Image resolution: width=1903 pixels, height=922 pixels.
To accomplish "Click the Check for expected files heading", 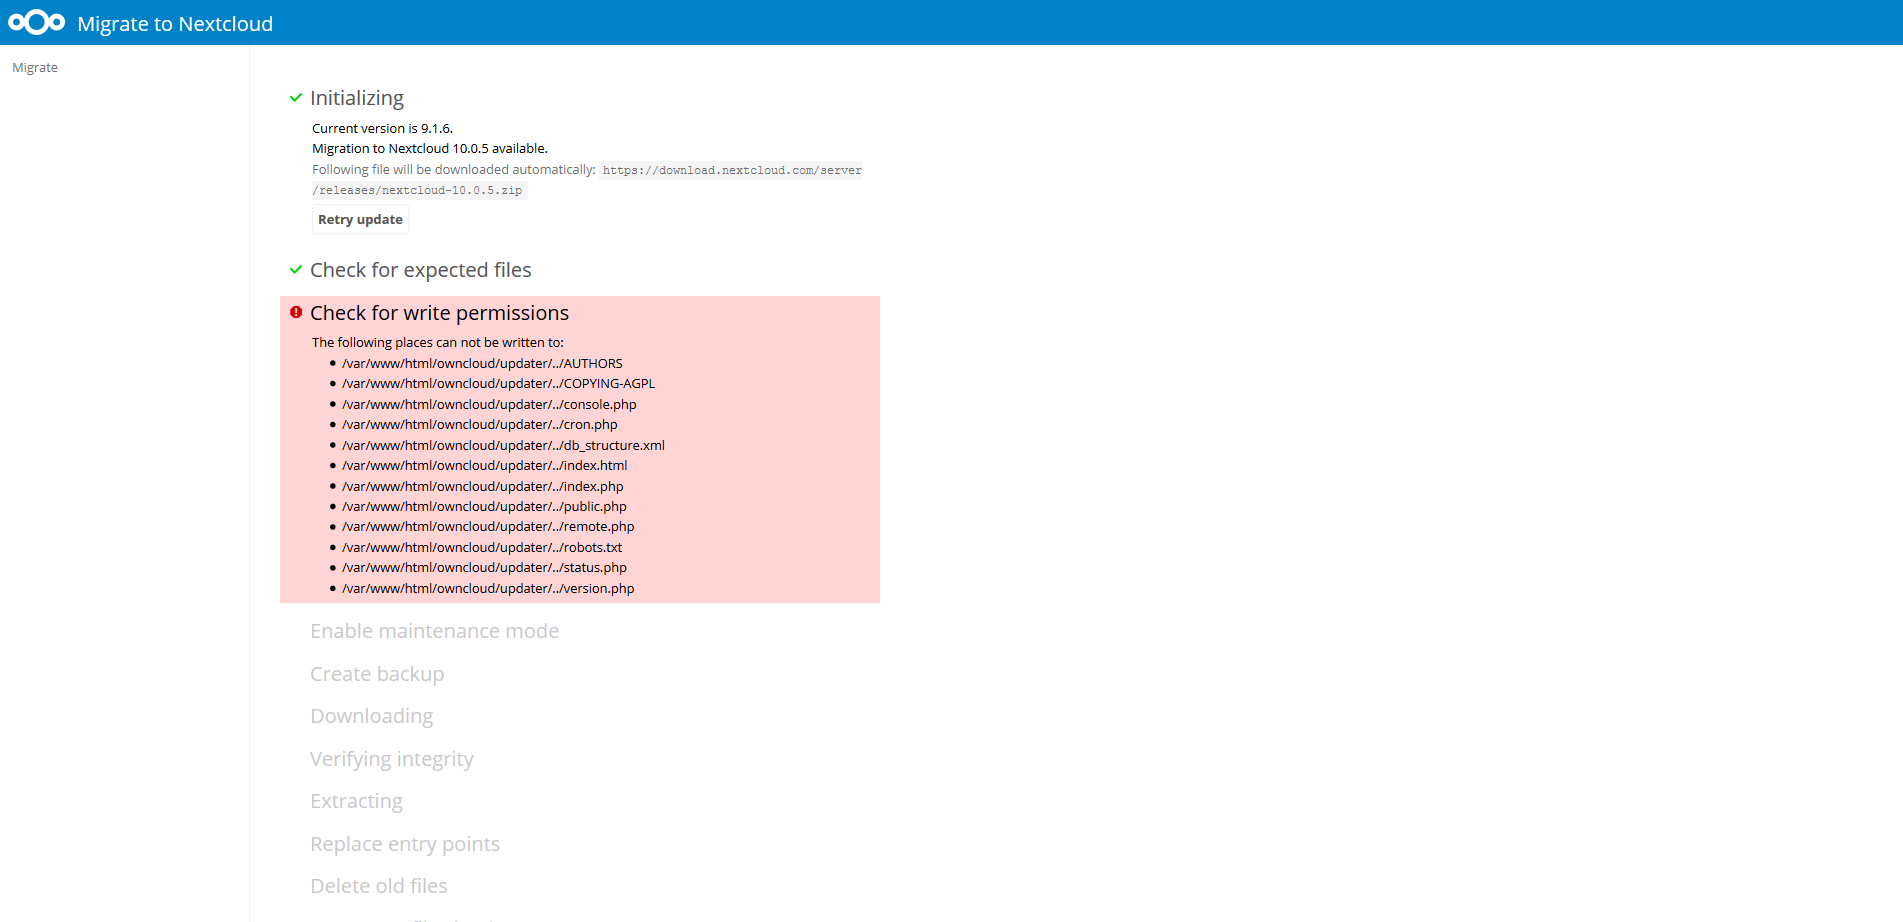I will click(x=421, y=270).
